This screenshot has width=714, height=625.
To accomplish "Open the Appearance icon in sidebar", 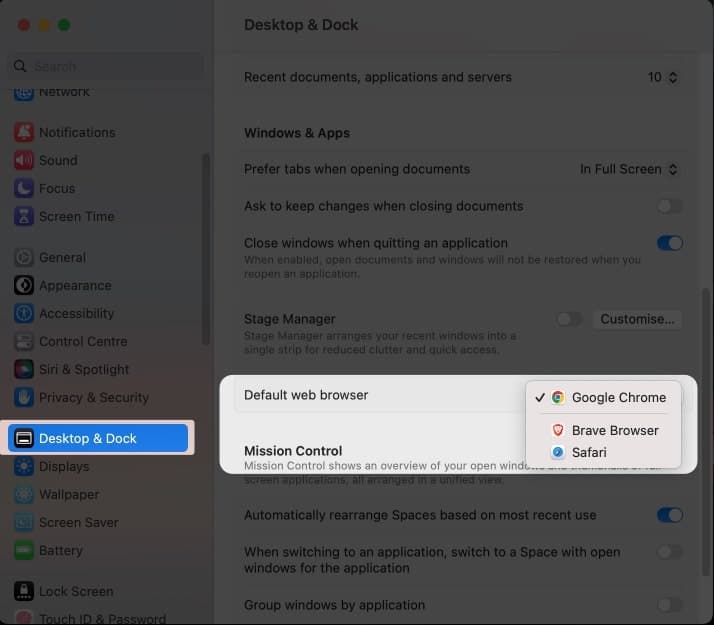I will click(24, 285).
